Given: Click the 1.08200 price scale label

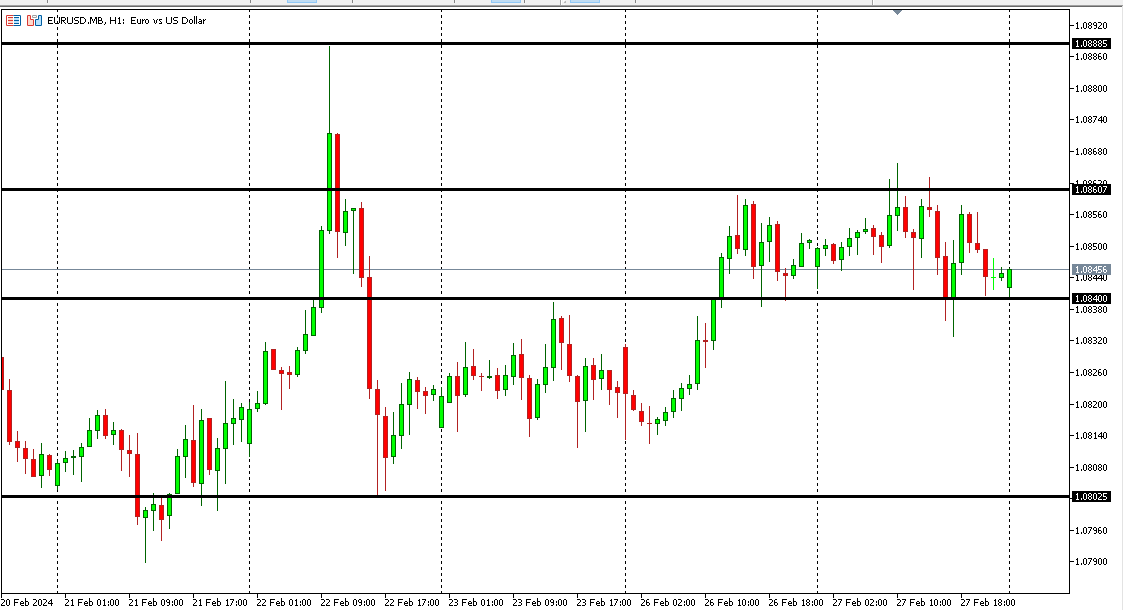Looking at the screenshot, I should click(1091, 405).
